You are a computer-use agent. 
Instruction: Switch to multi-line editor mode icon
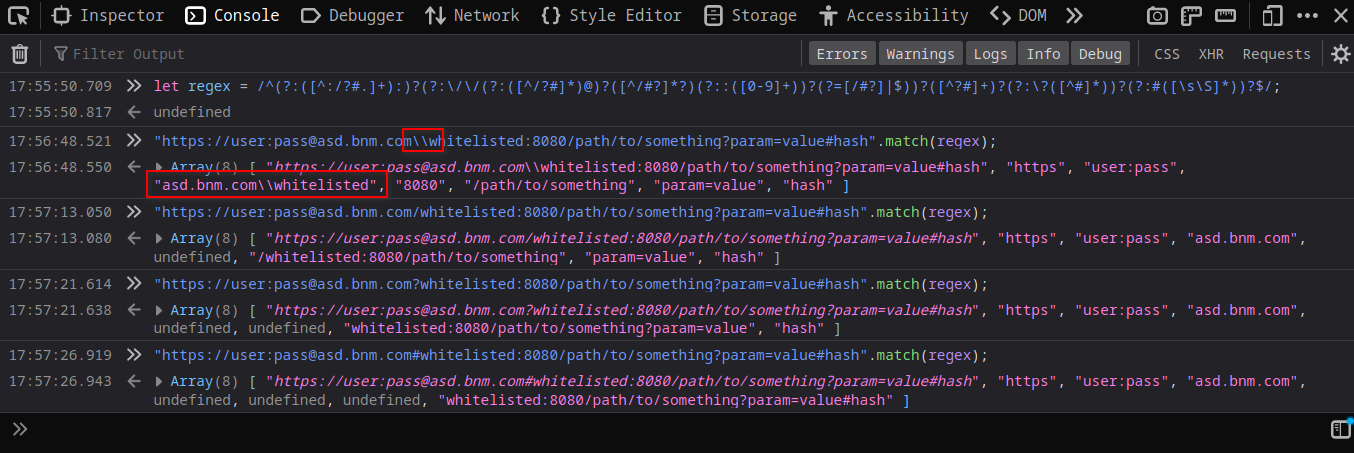(x=1340, y=430)
